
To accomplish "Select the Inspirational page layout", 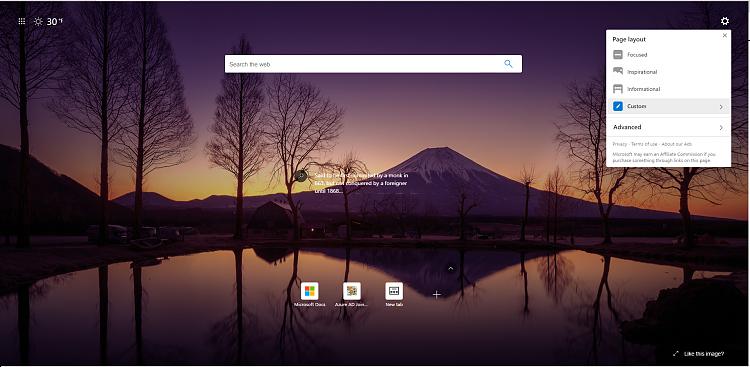I will pos(668,72).
